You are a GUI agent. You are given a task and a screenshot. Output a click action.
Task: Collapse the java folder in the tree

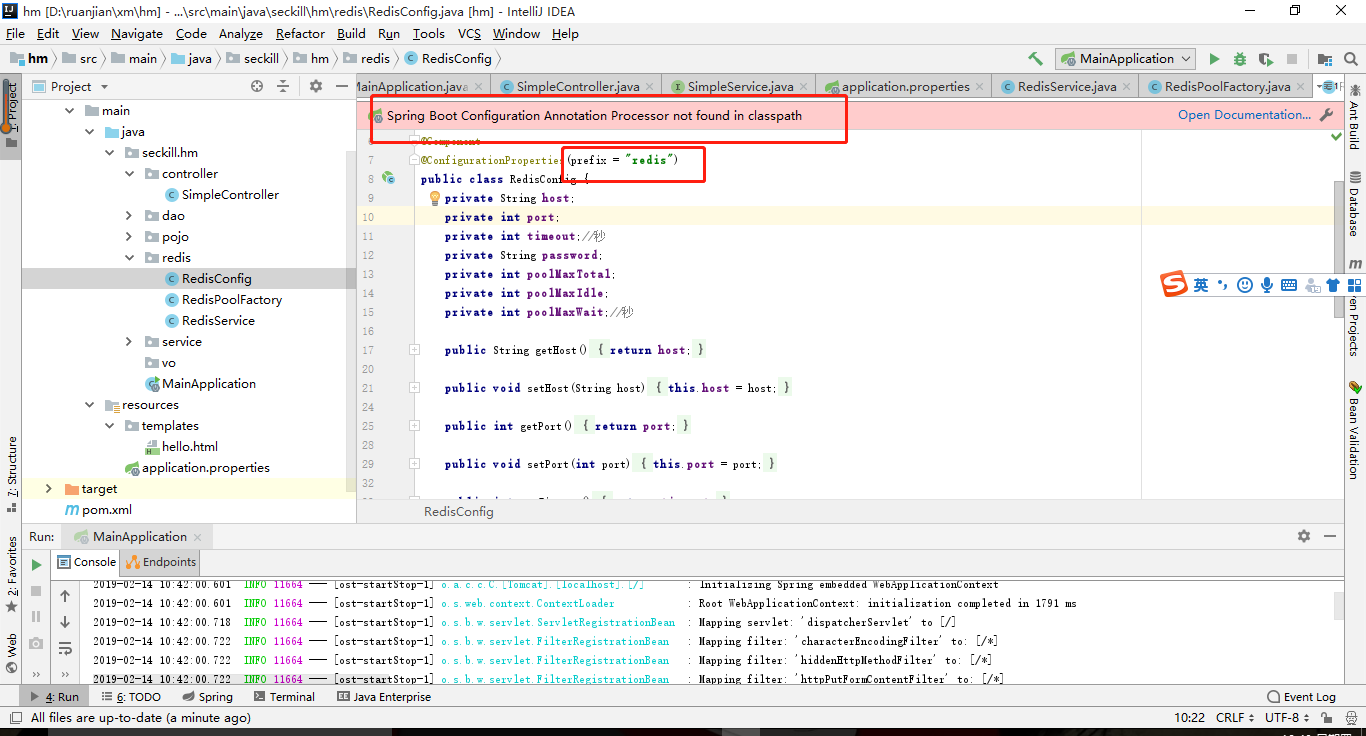pyautogui.click(x=90, y=132)
